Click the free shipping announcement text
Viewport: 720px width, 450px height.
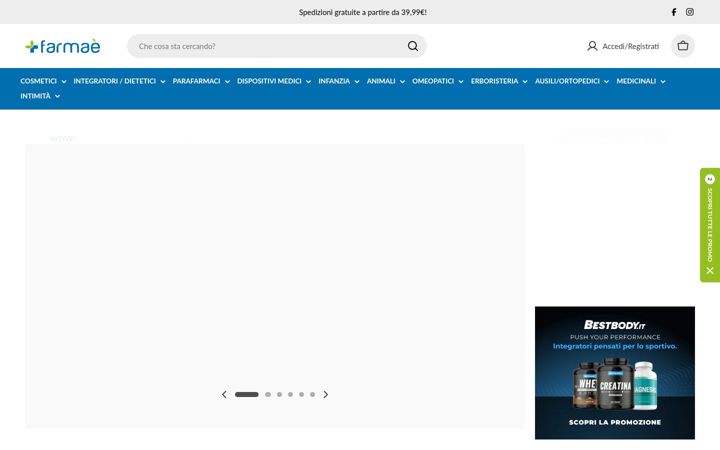[363, 12]
